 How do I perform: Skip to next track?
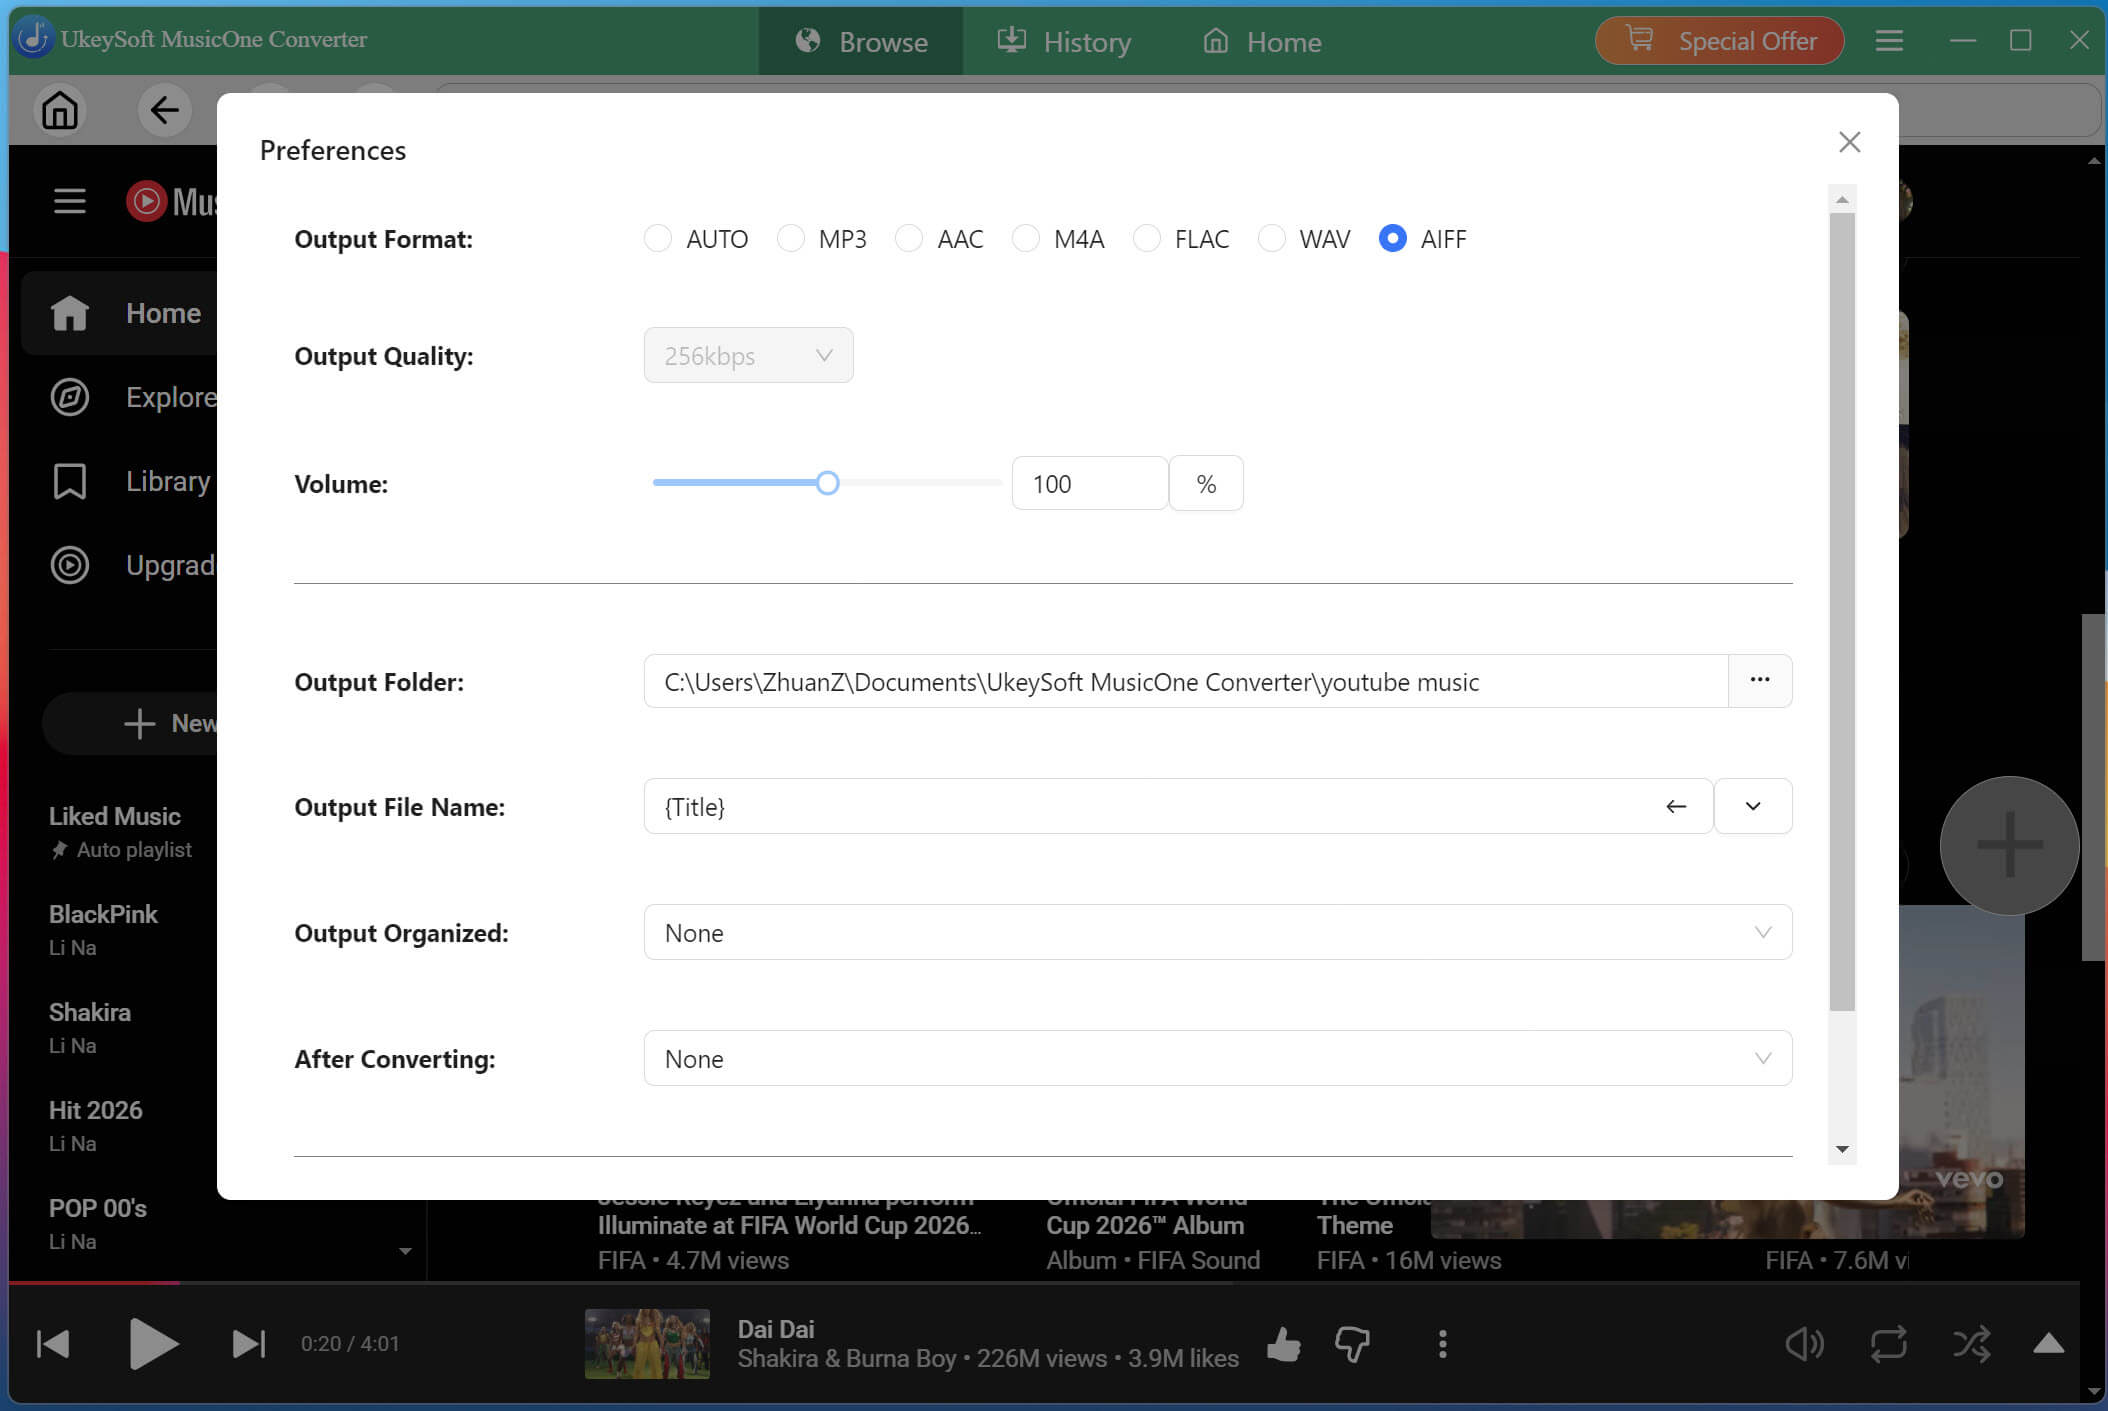coord(248,1343)
